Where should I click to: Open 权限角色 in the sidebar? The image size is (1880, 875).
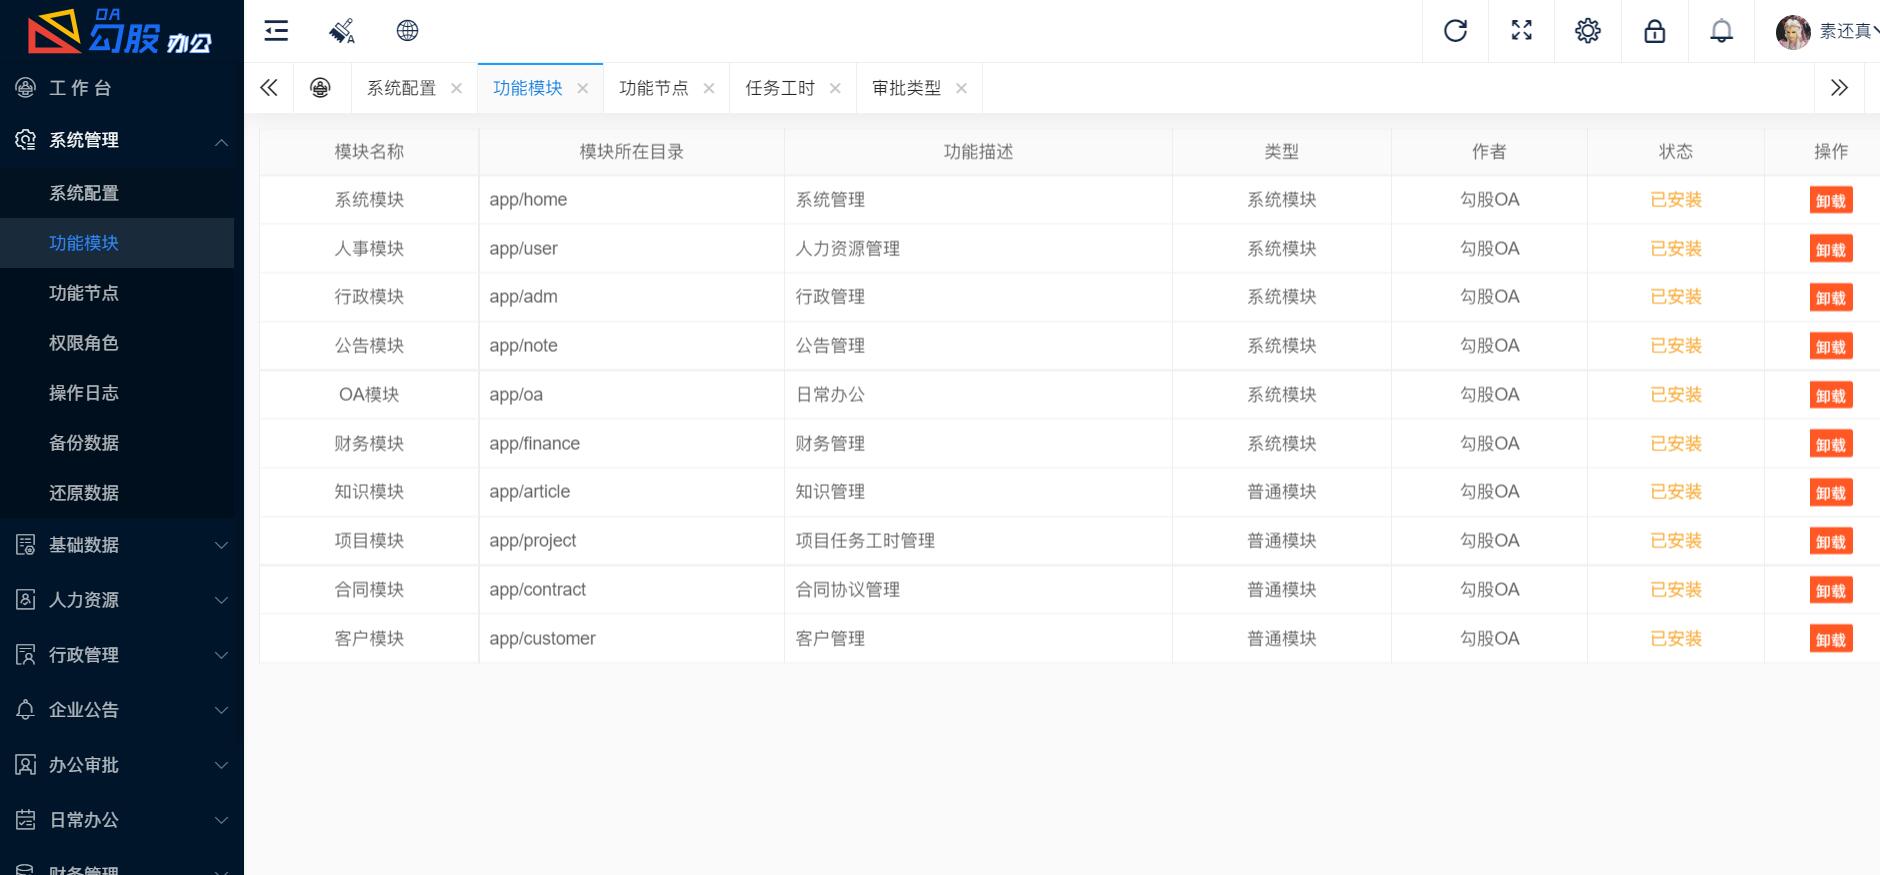coord(84,343)
